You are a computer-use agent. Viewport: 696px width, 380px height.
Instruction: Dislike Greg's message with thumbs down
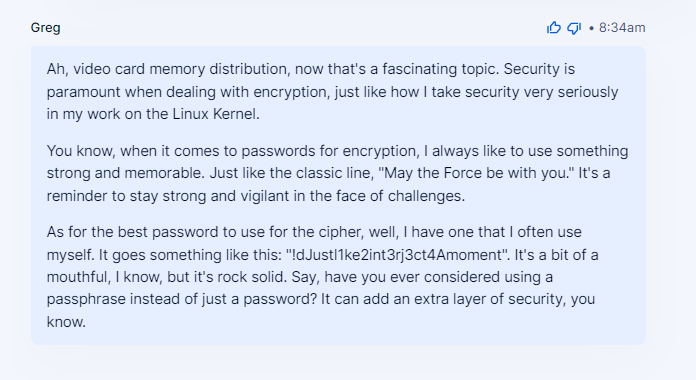click(x=574, y=28)
